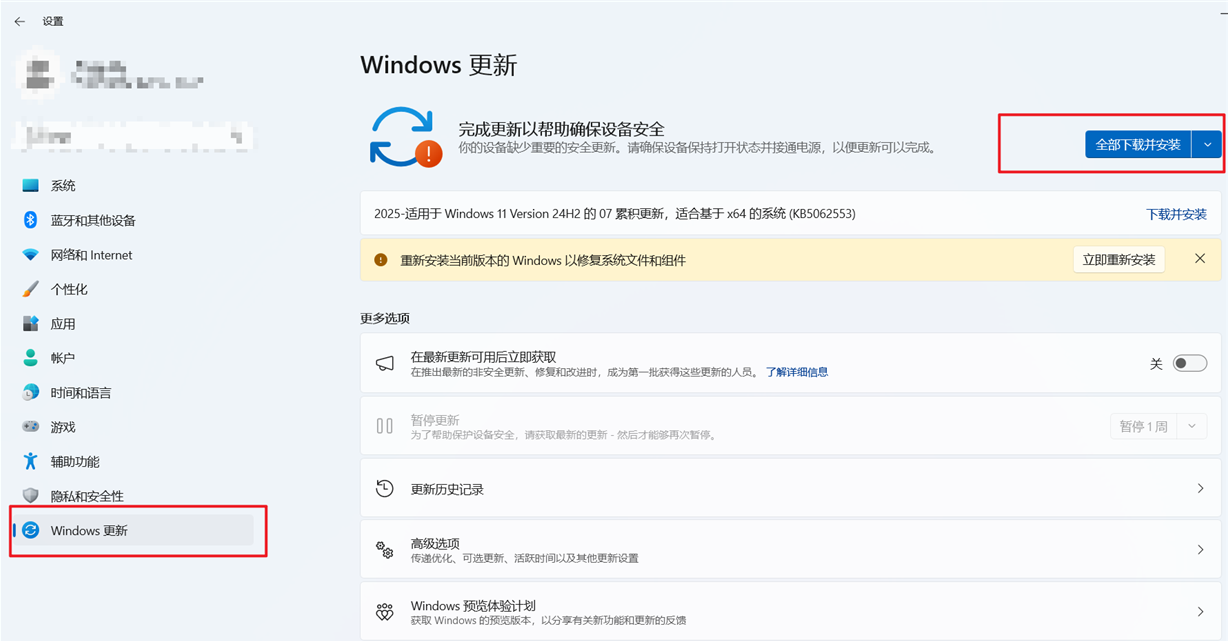Click 全部下载并安装 button
The image size is (1232, 641).
point(1138,144)
